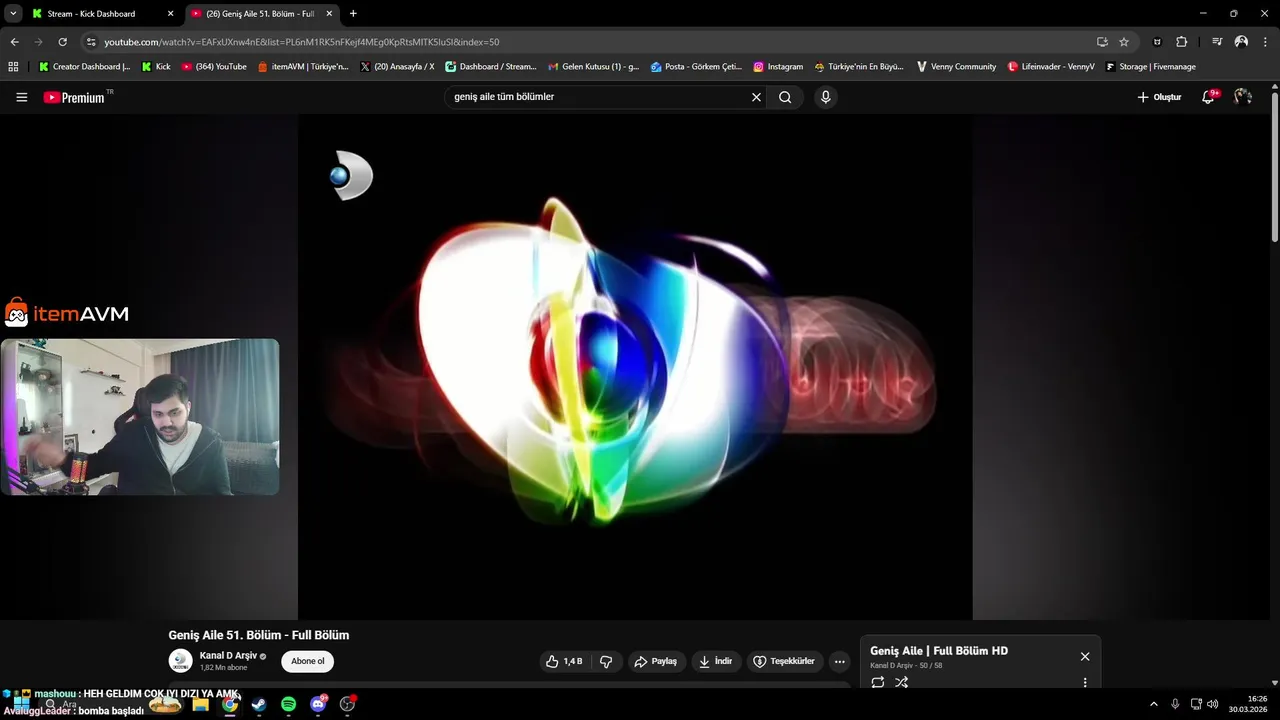Open Lifeinvader - VennyV bookmark
1280x720 pixels.
pyautogui.click(x=1050, y=67)
